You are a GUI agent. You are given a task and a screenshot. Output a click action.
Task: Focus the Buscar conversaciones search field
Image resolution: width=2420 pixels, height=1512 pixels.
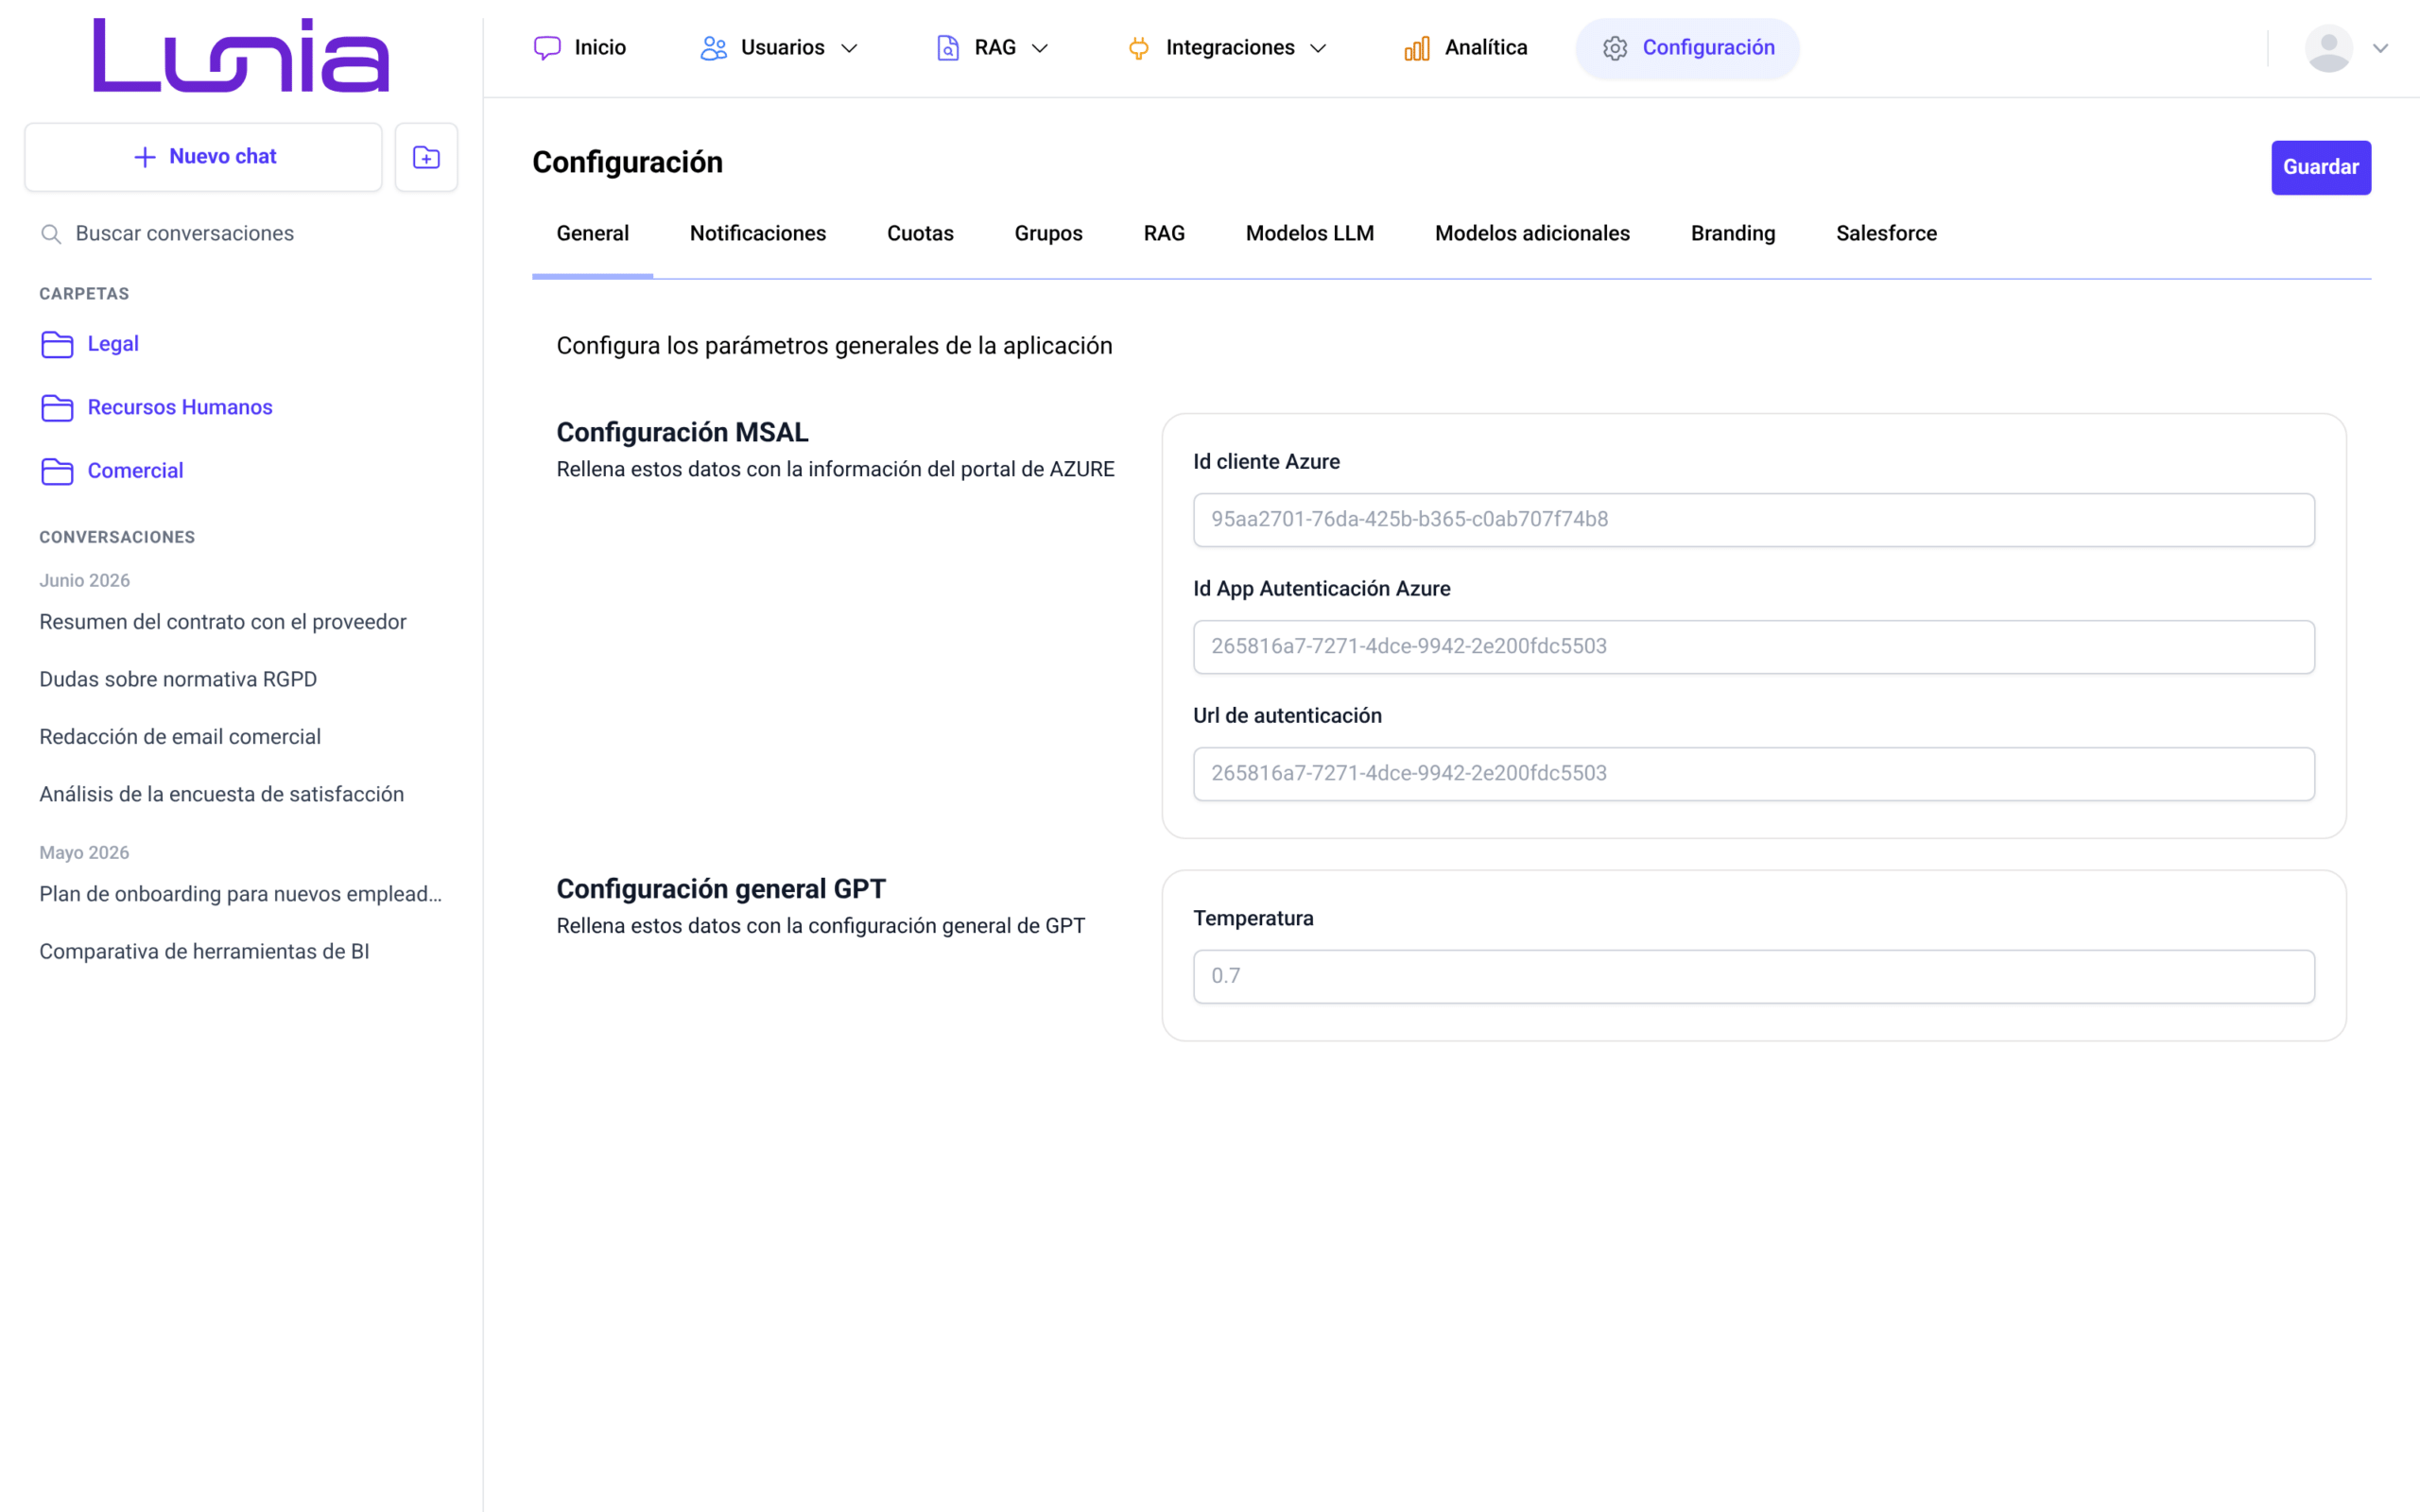click(x=242, y=234)
